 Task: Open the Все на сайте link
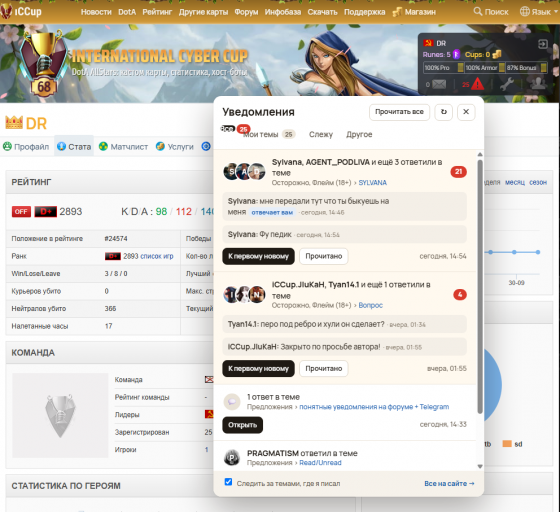coord(449,483)
